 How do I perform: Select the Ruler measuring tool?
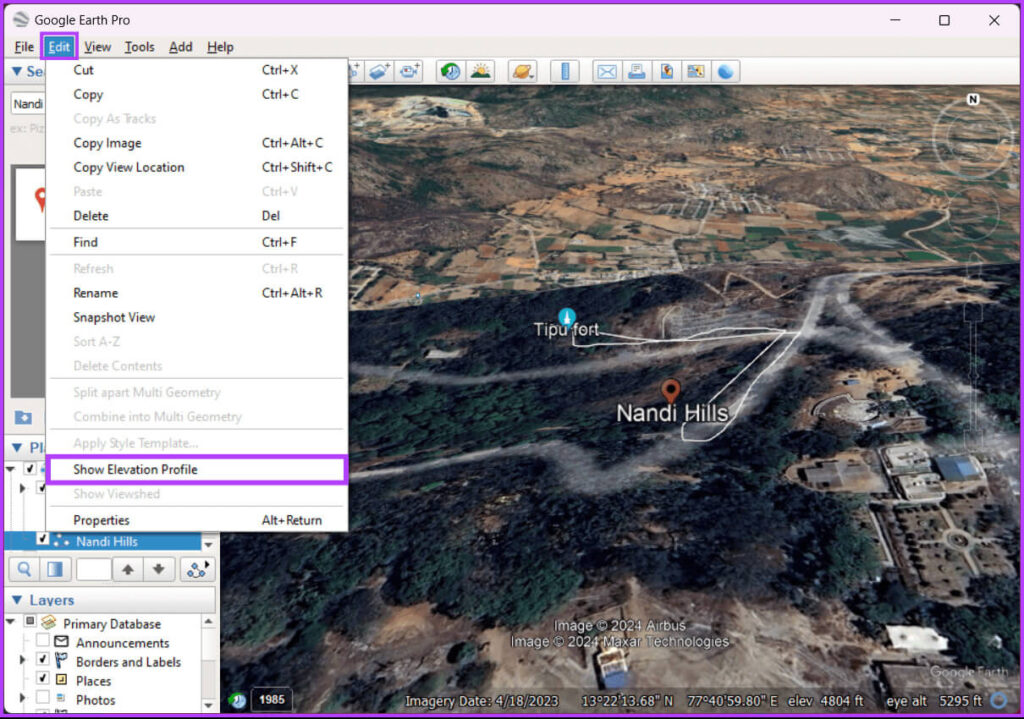click(565, 71)
